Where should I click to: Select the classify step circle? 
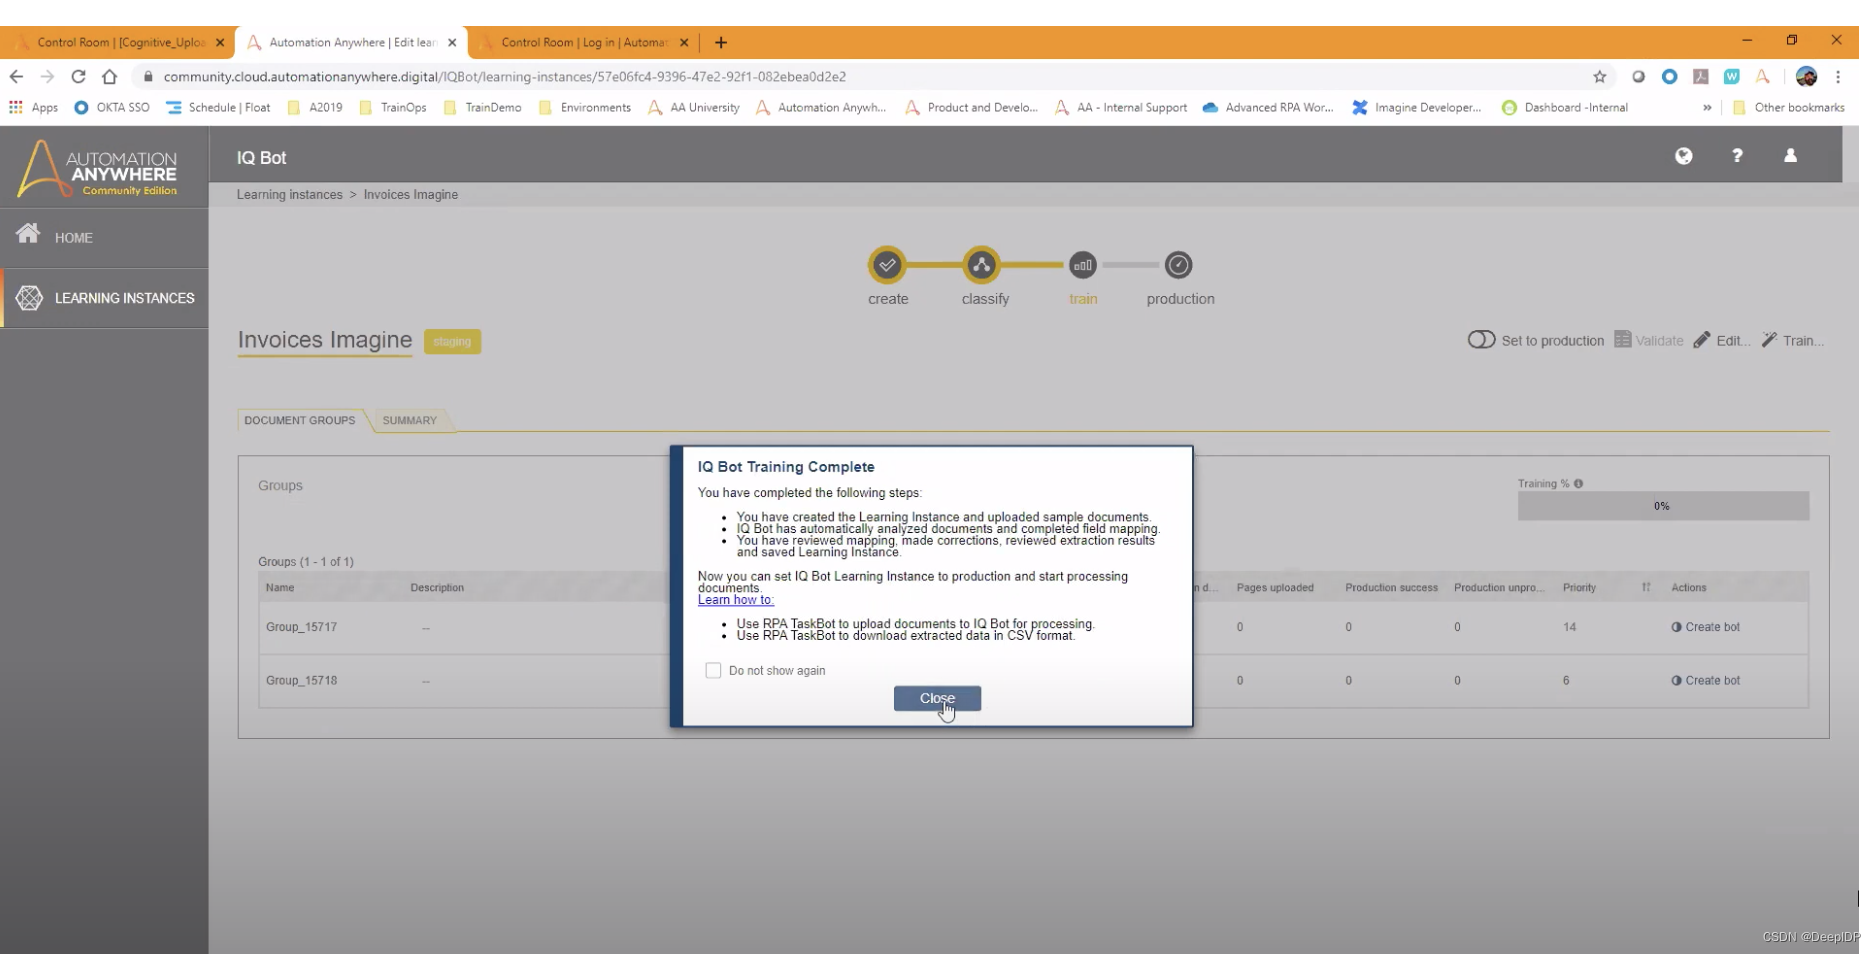[x=982, y=265]
